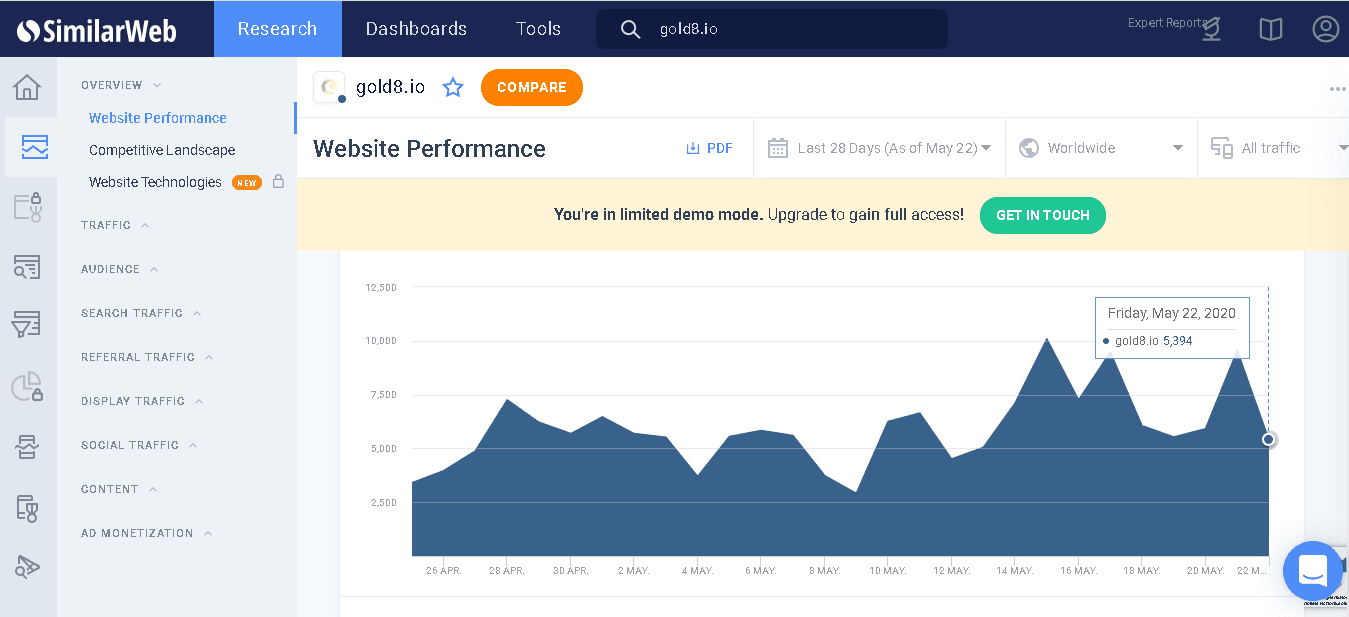Viewport: 1349px width, 617px height.
Task: Open the date range dropdown
Action: tap(879, 148)
